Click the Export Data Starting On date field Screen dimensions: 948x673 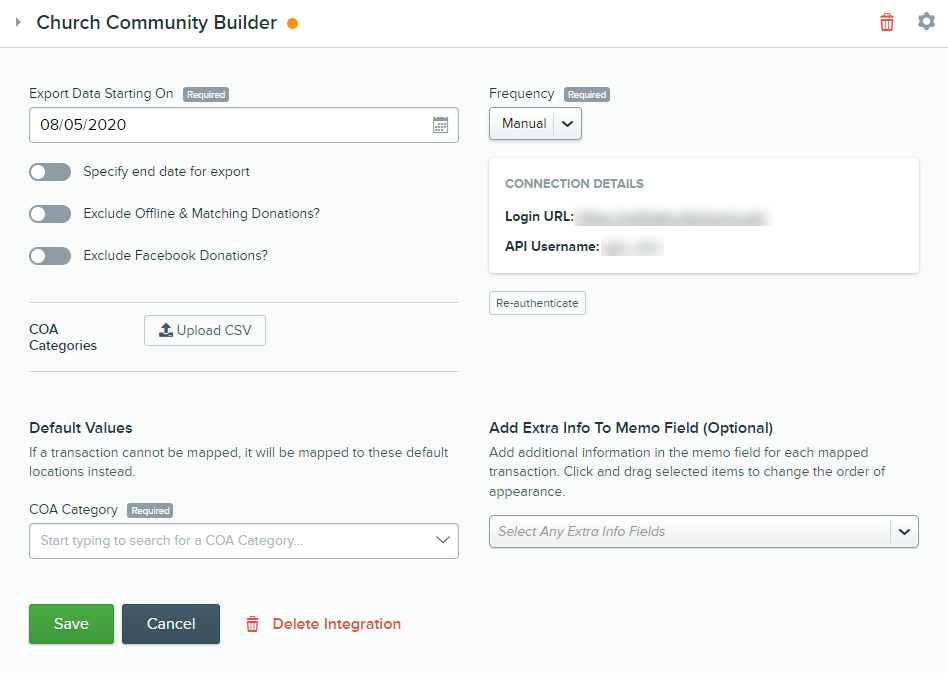point(244,125)
